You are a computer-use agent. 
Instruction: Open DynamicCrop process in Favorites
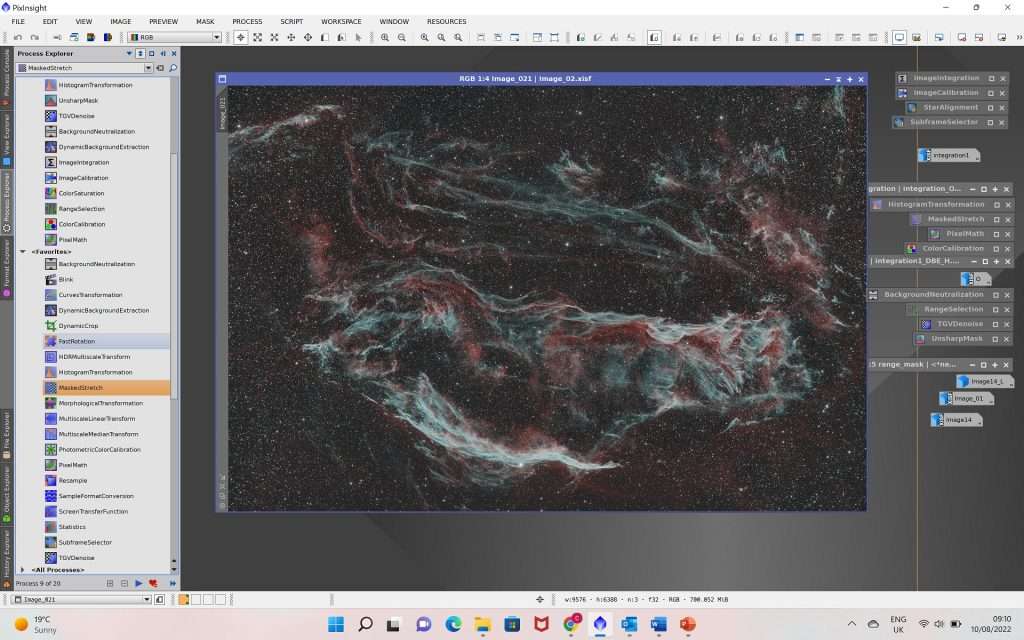pos(78,326)
